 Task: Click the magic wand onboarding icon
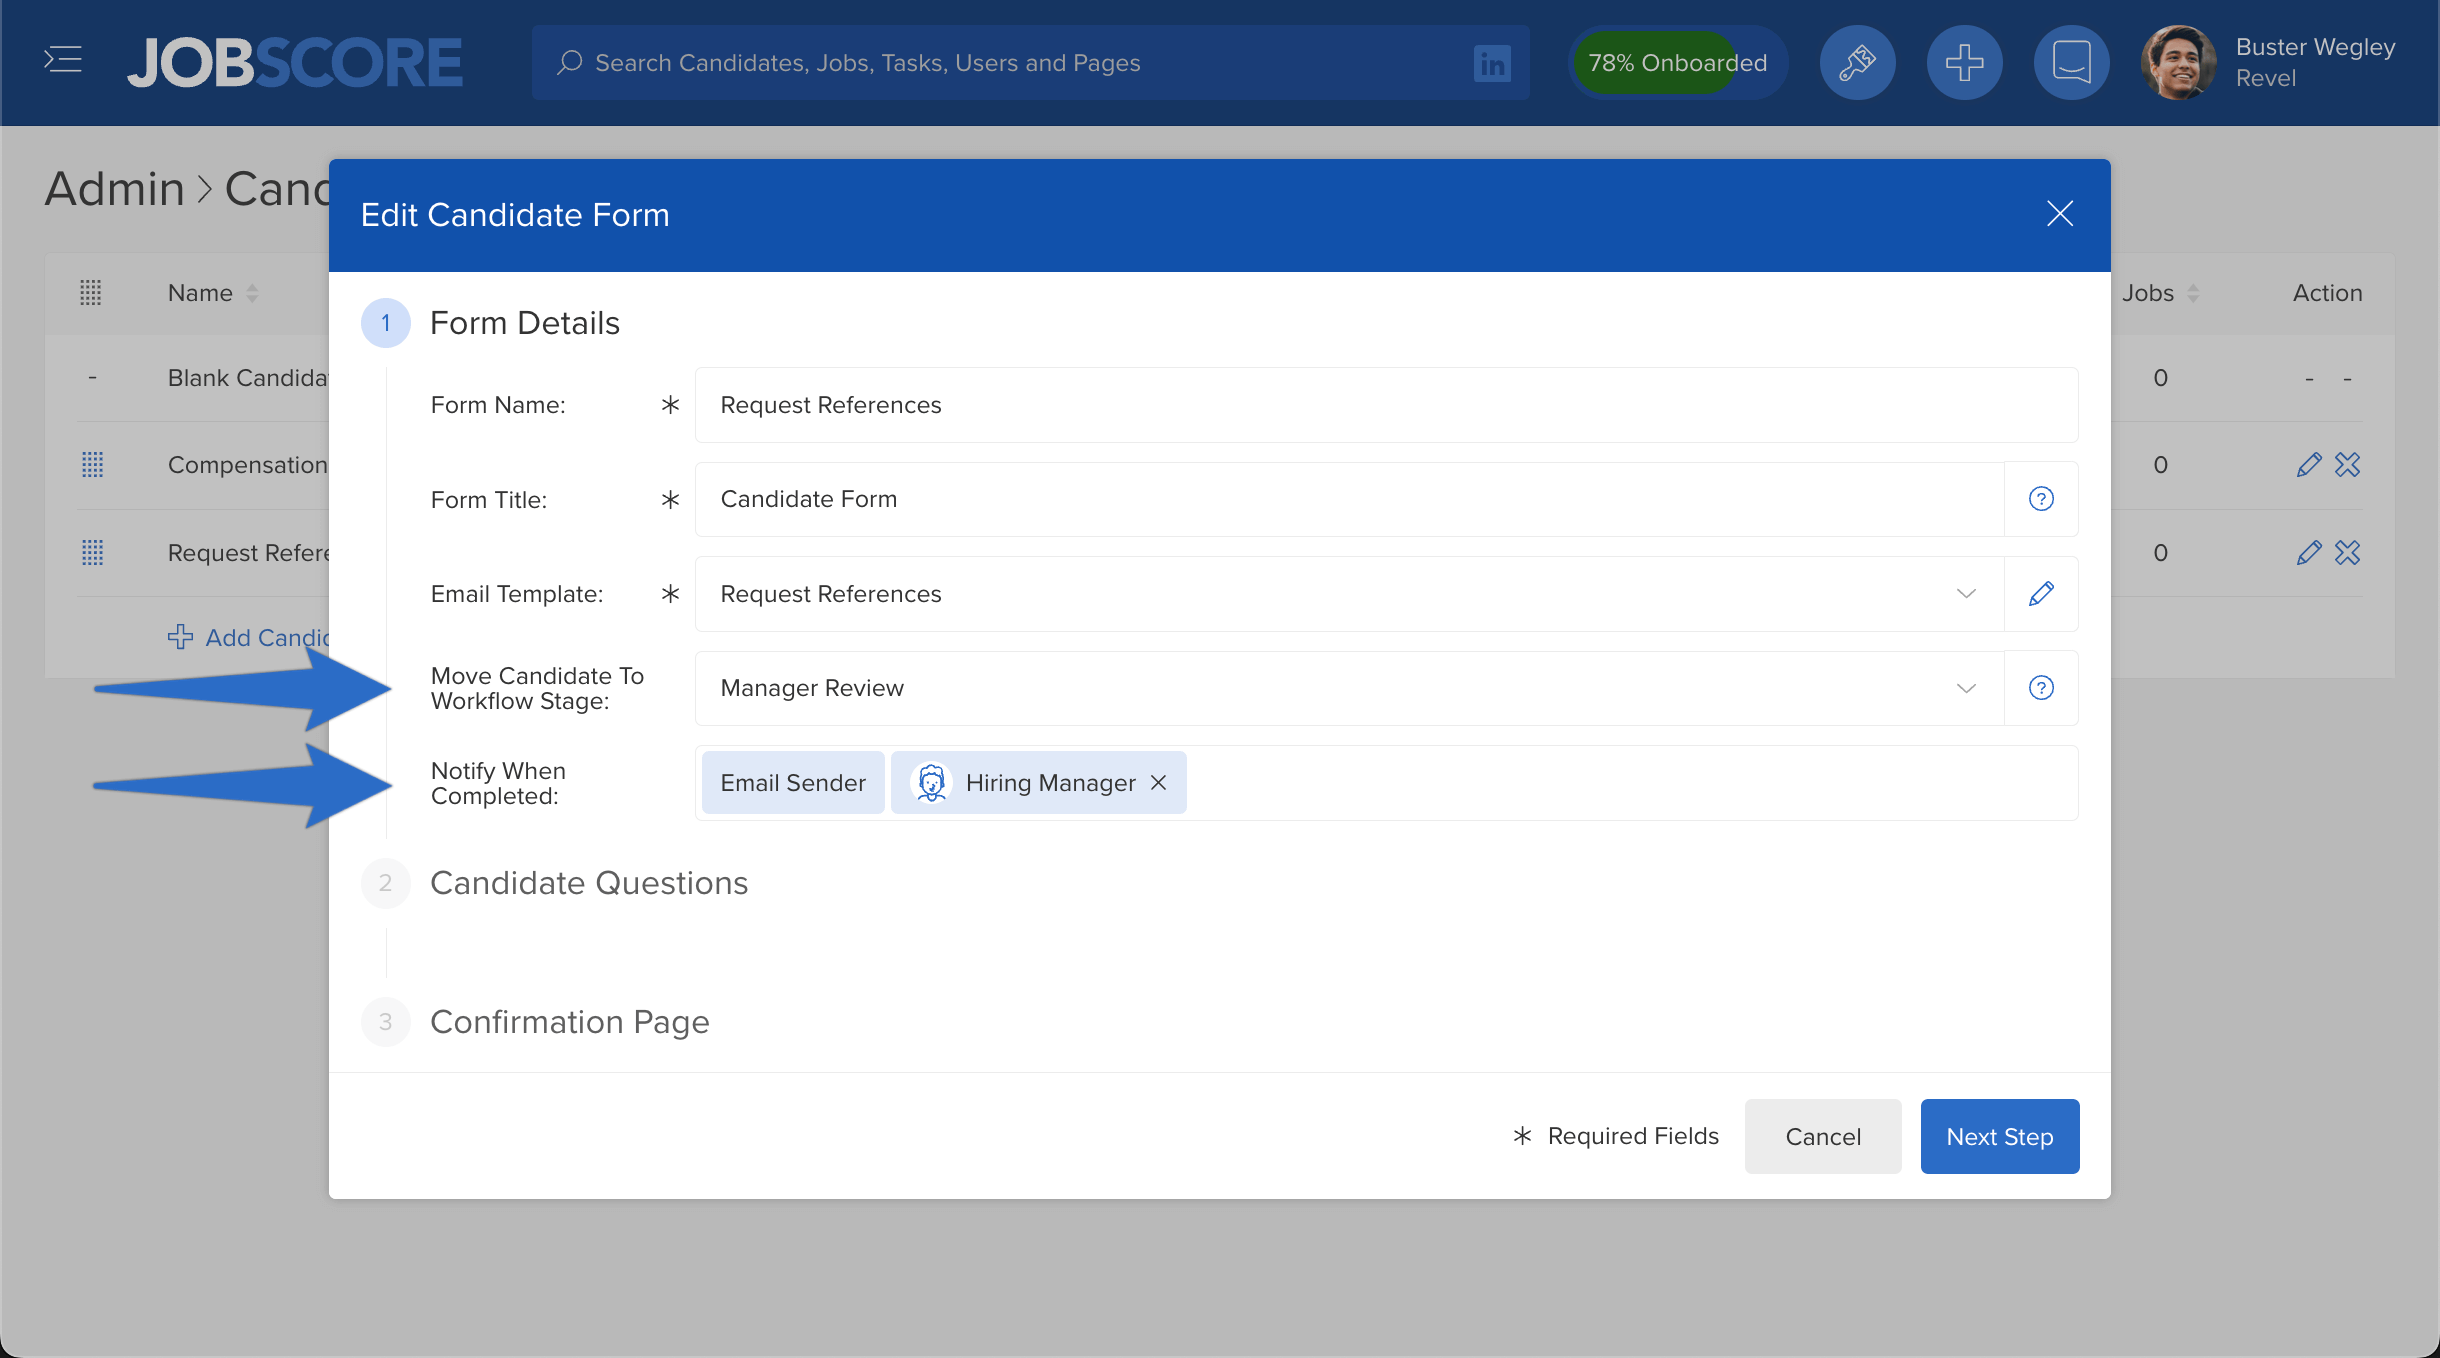(x=1856, y=62)
